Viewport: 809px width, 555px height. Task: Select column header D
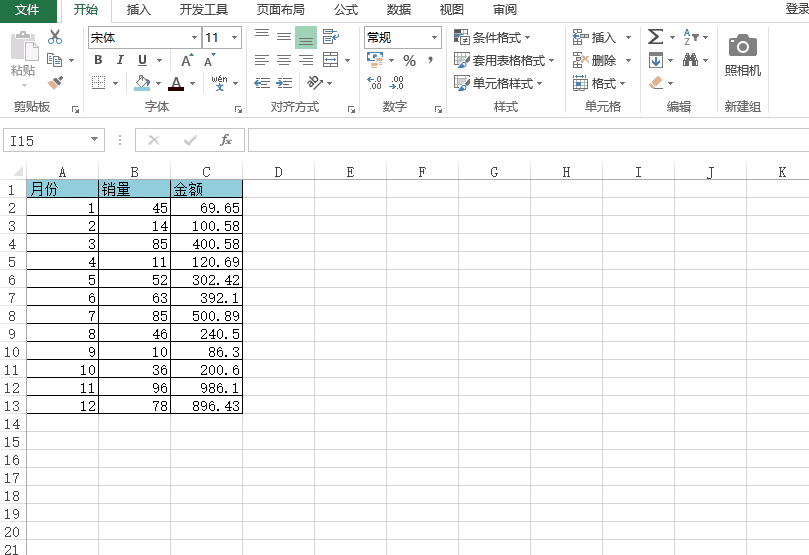click(x=278, y=172)
